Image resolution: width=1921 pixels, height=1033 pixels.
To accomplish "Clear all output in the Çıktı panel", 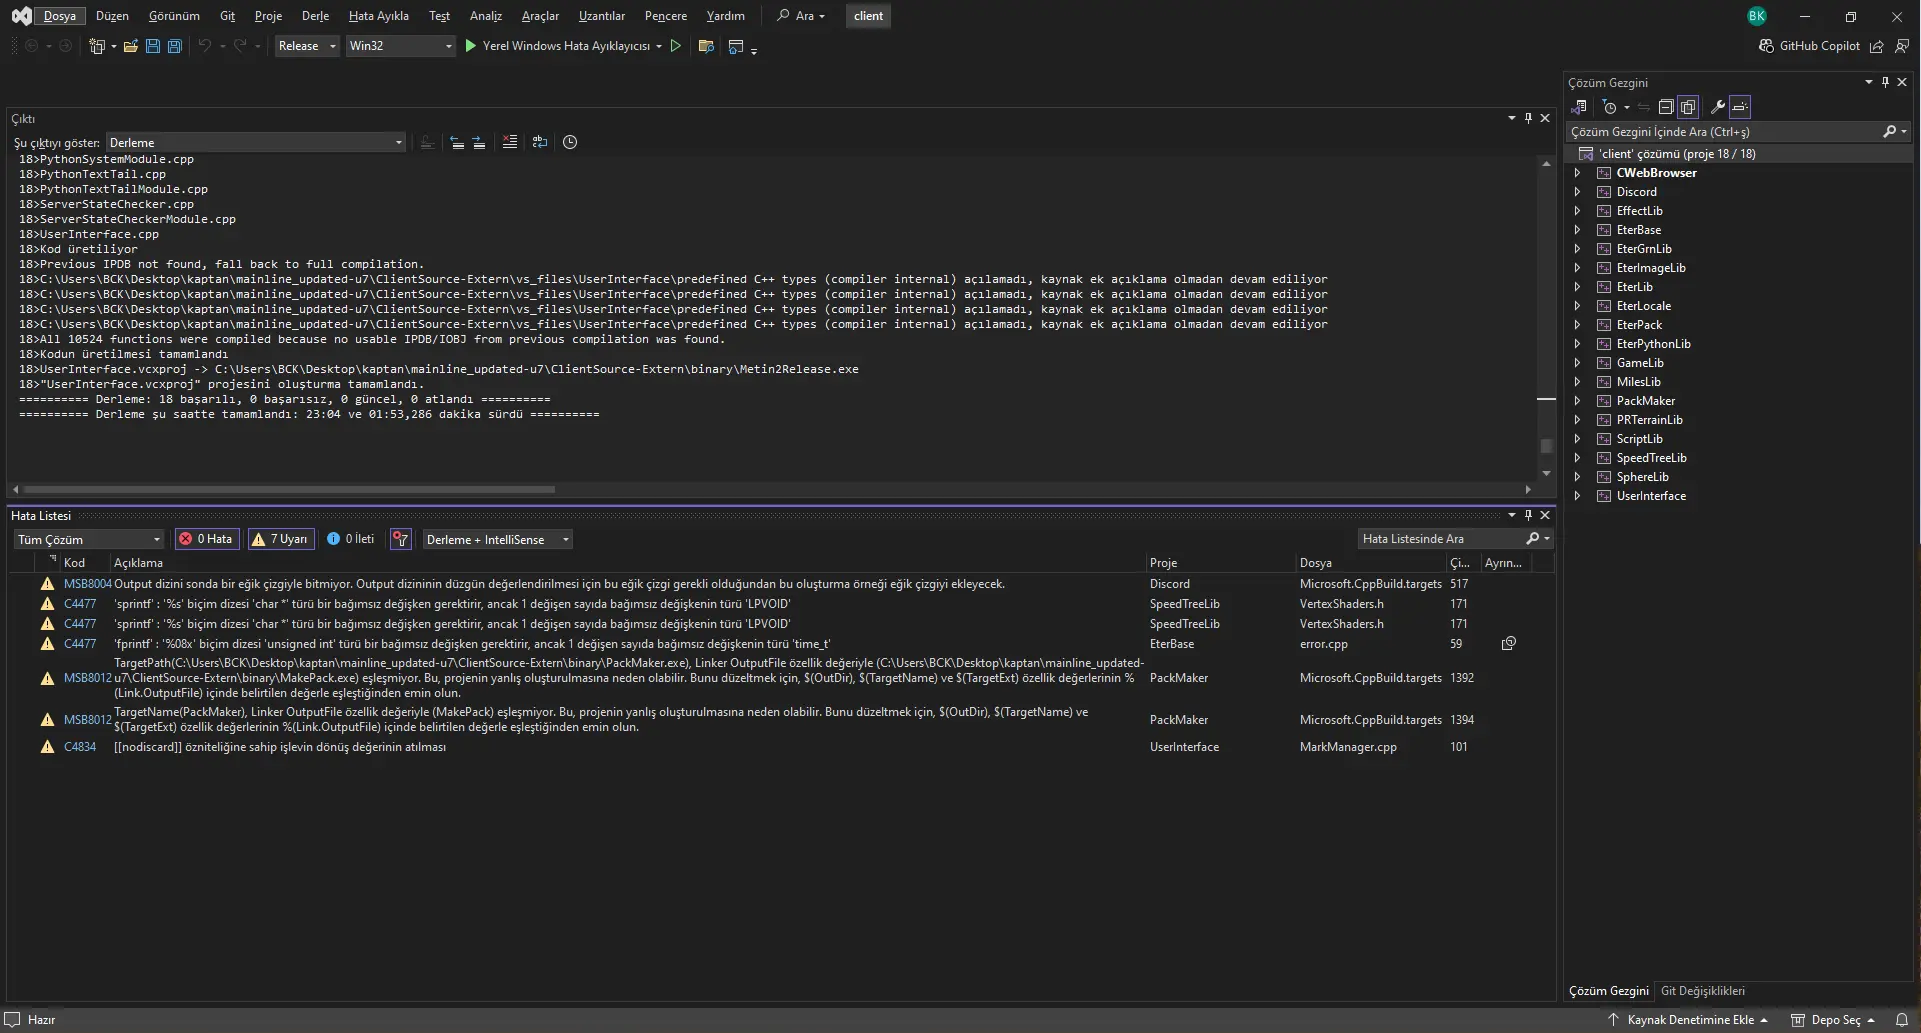I will click(510, 142).
